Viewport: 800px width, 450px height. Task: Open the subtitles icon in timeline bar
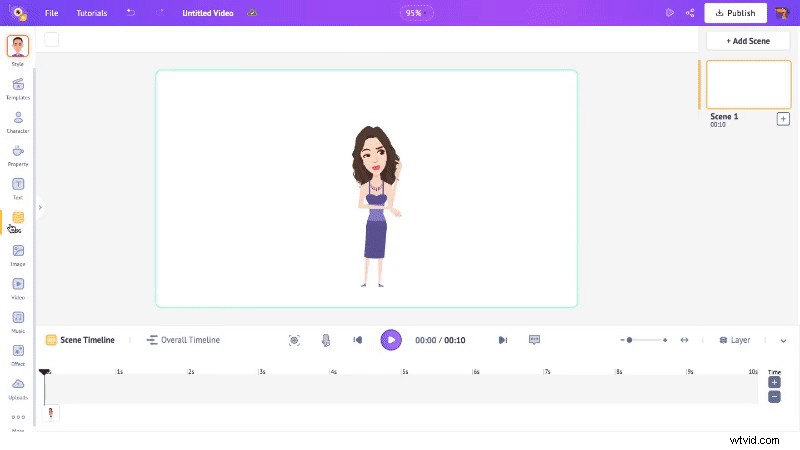click(534, 340)
